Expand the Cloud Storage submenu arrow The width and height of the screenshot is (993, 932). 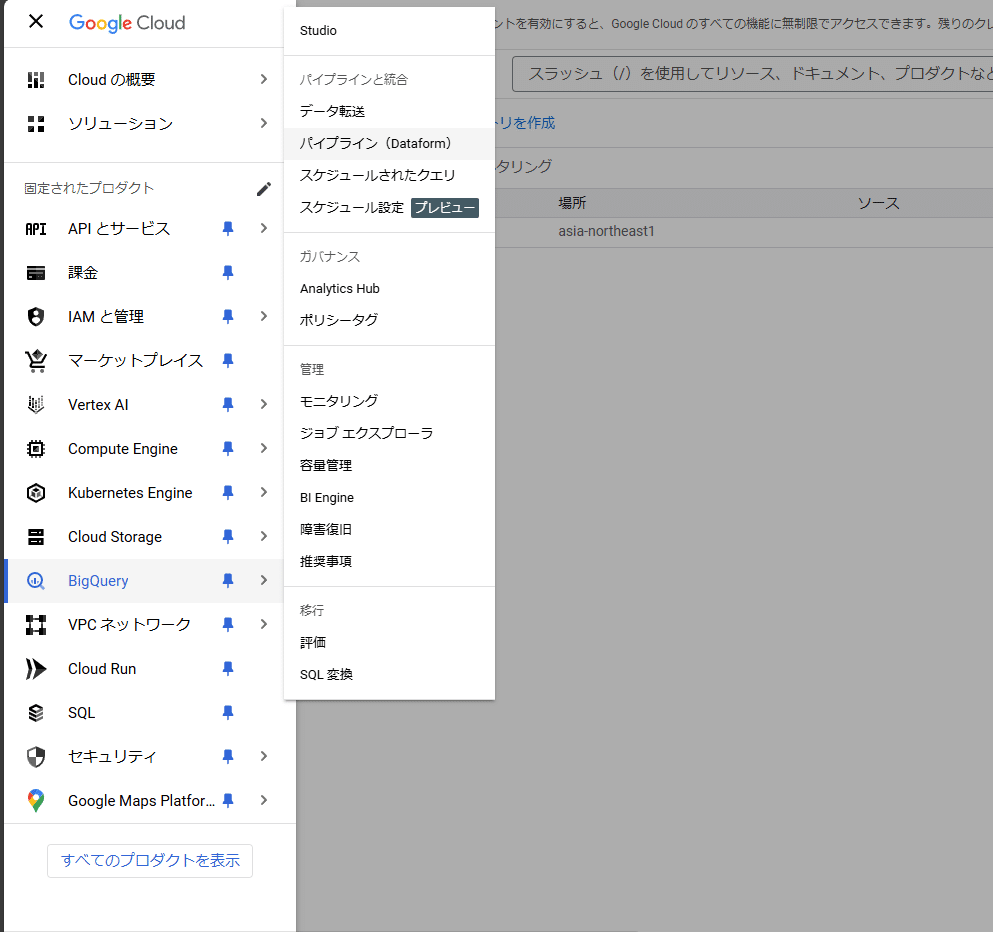pyautogui.click(x=264, y=537)
